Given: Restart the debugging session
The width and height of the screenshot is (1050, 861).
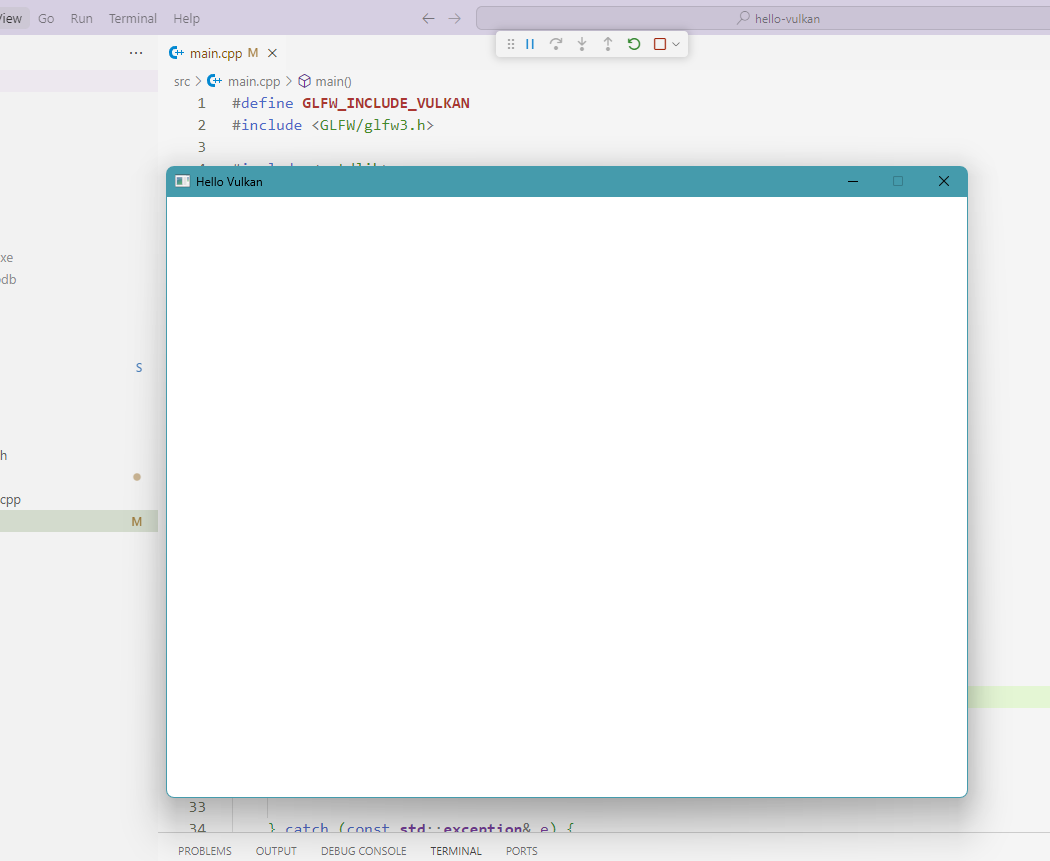Looking at the screenshot, I should coord(633,44).
